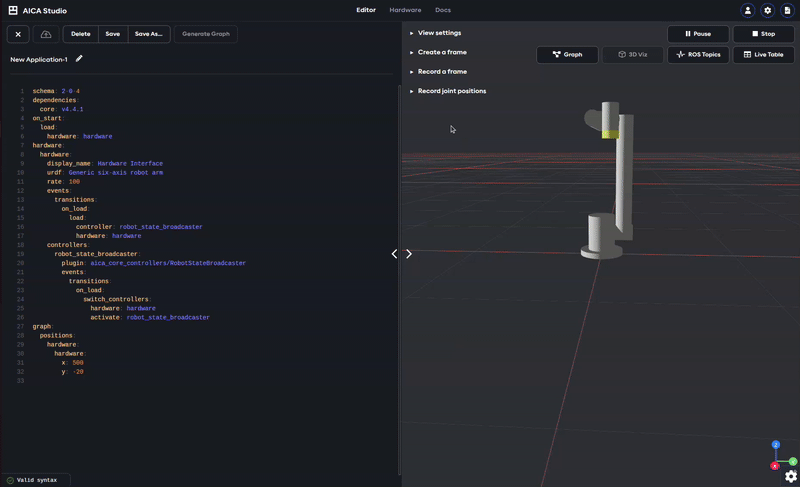The image size is (800, 487).
Task: Click 'Generic six-axis robot arm' urdf value
Action: click(116, 173)
